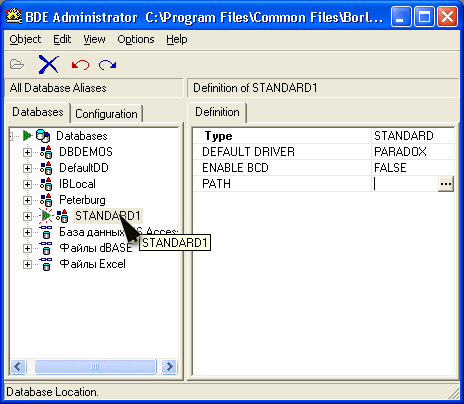Open the Edit menu

tap(62, 39)
